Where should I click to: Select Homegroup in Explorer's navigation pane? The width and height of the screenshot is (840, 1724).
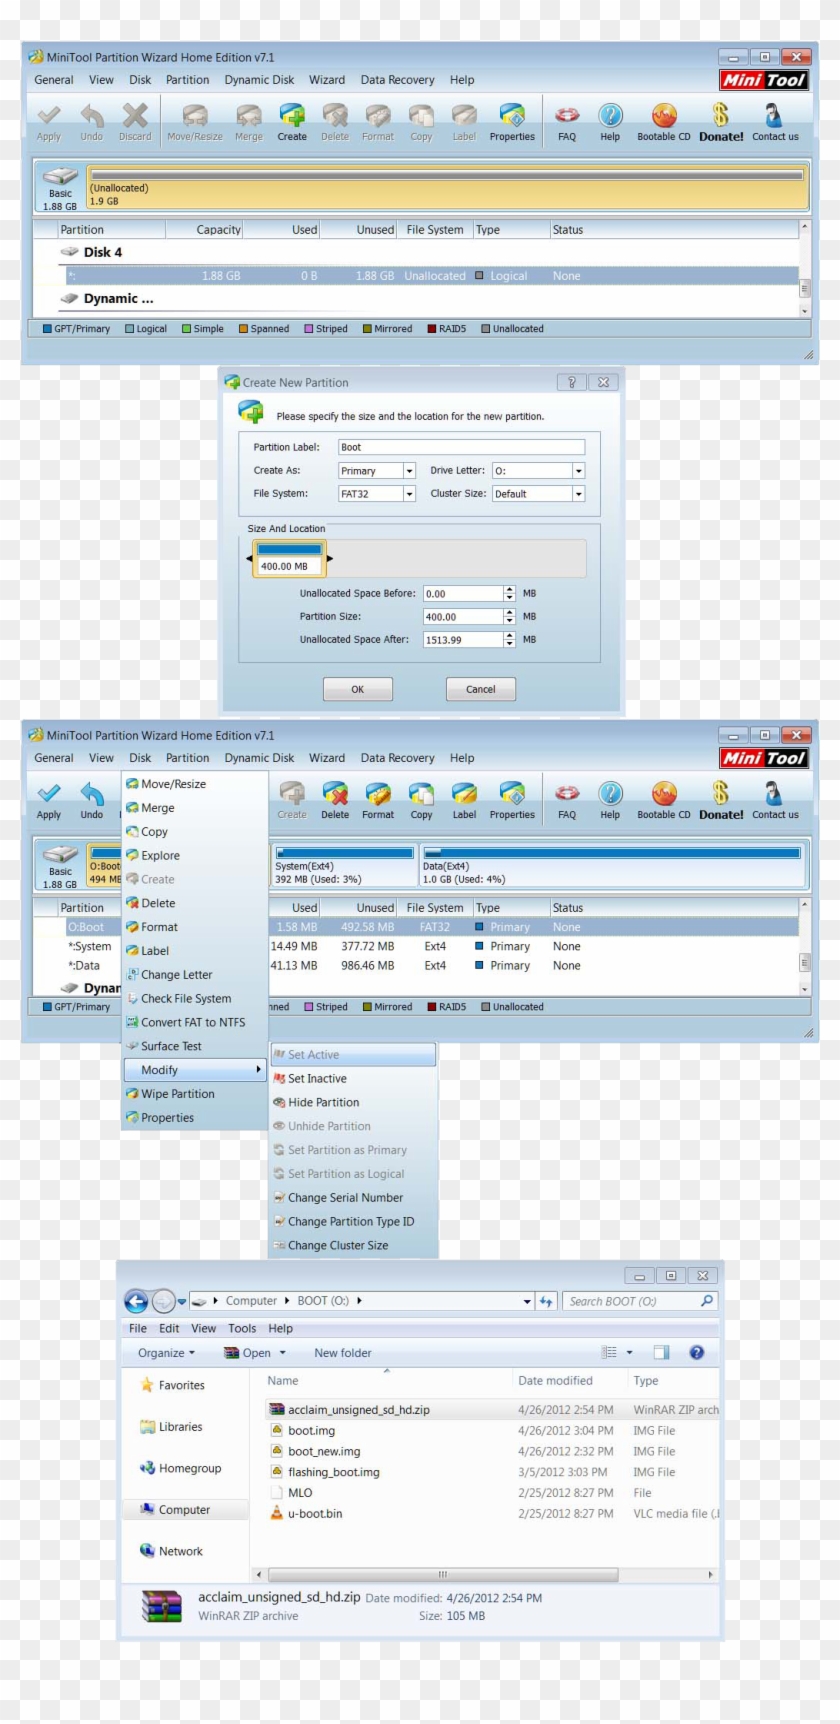(x=189, y=1468)
